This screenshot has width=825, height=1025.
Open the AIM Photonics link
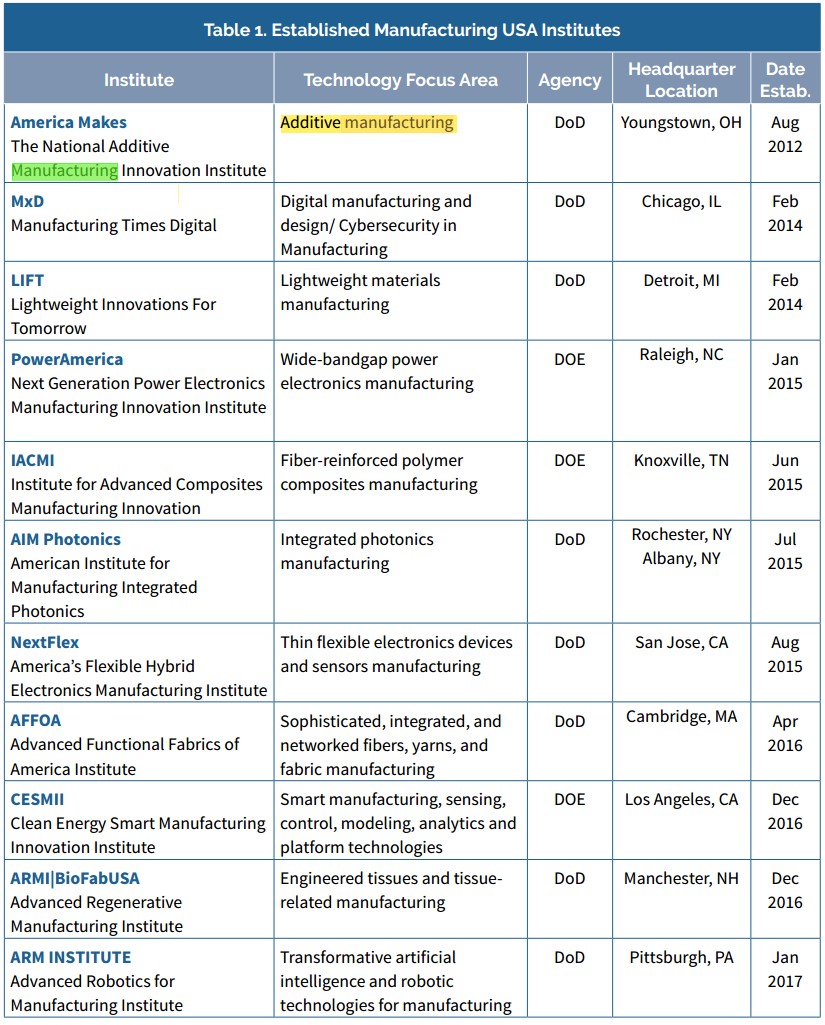(x=66, y=539)
